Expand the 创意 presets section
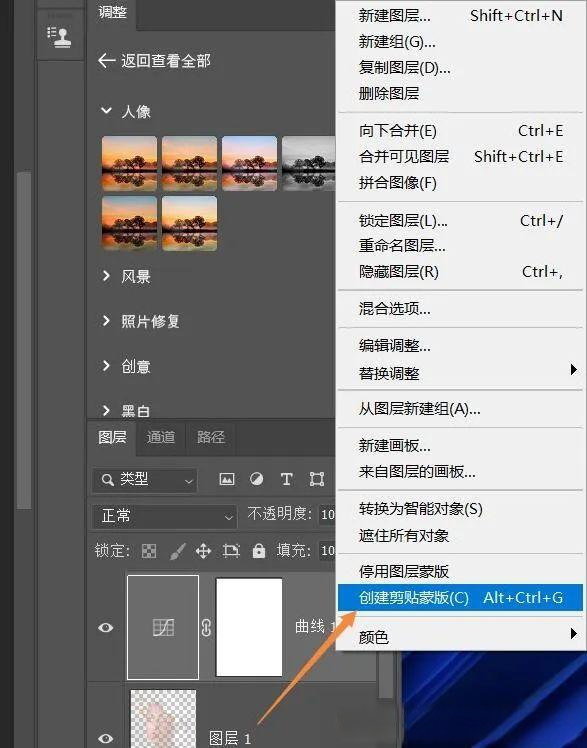Screen dimensions: 587x748 pyautogui.click(x=106, y=365)
